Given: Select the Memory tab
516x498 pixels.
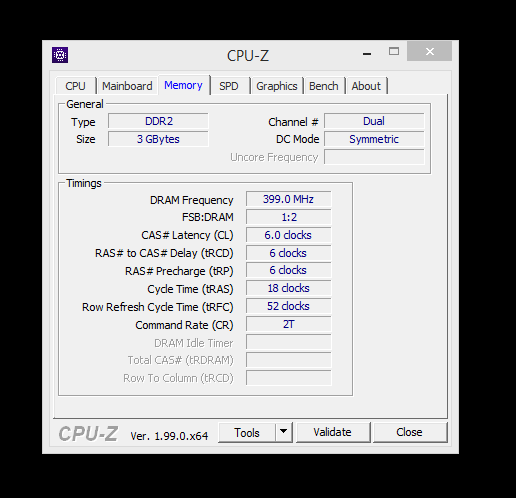Looking at the screenshot, I should (x=183, y=85).
